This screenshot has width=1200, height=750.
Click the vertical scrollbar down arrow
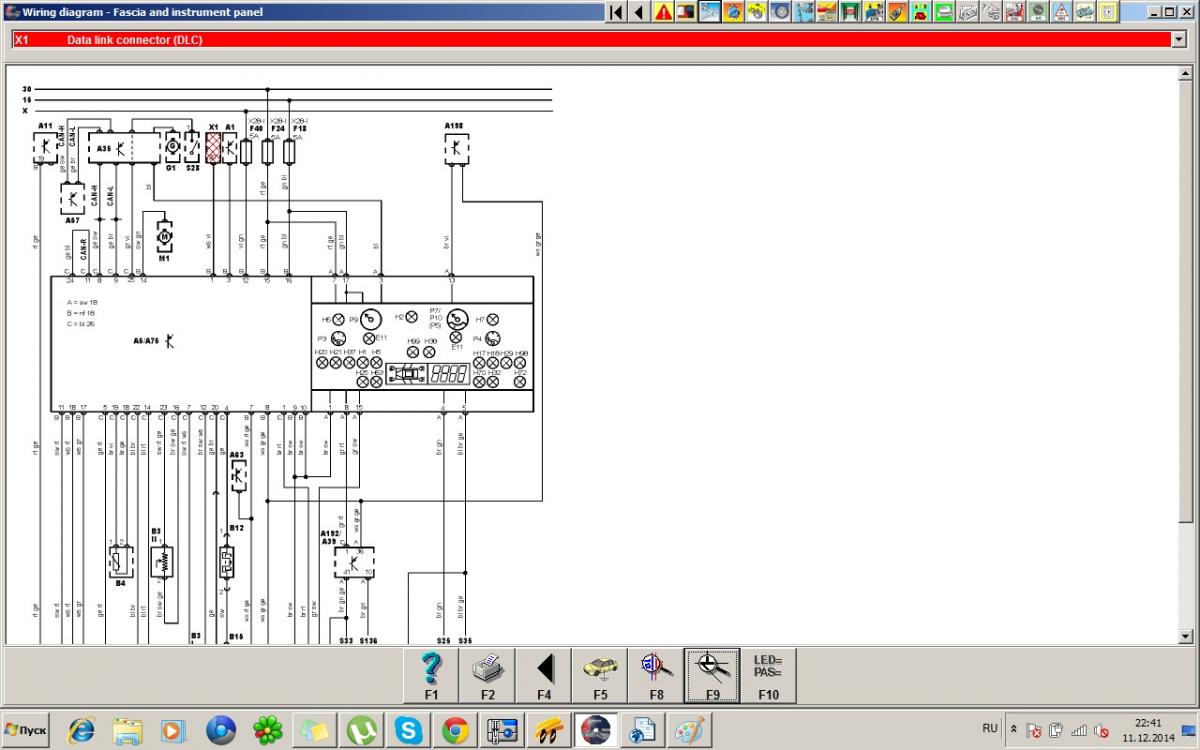tap(1186, 636)
